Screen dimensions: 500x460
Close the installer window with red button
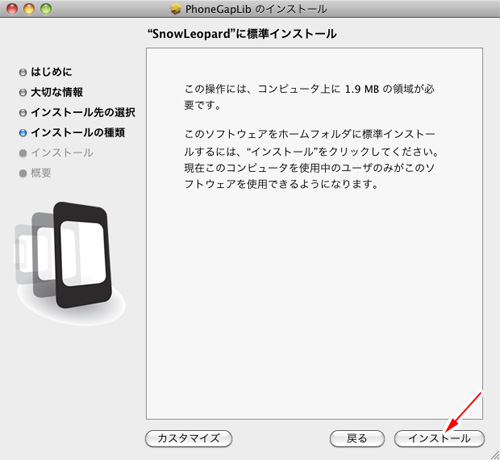(x=12, y=9)
